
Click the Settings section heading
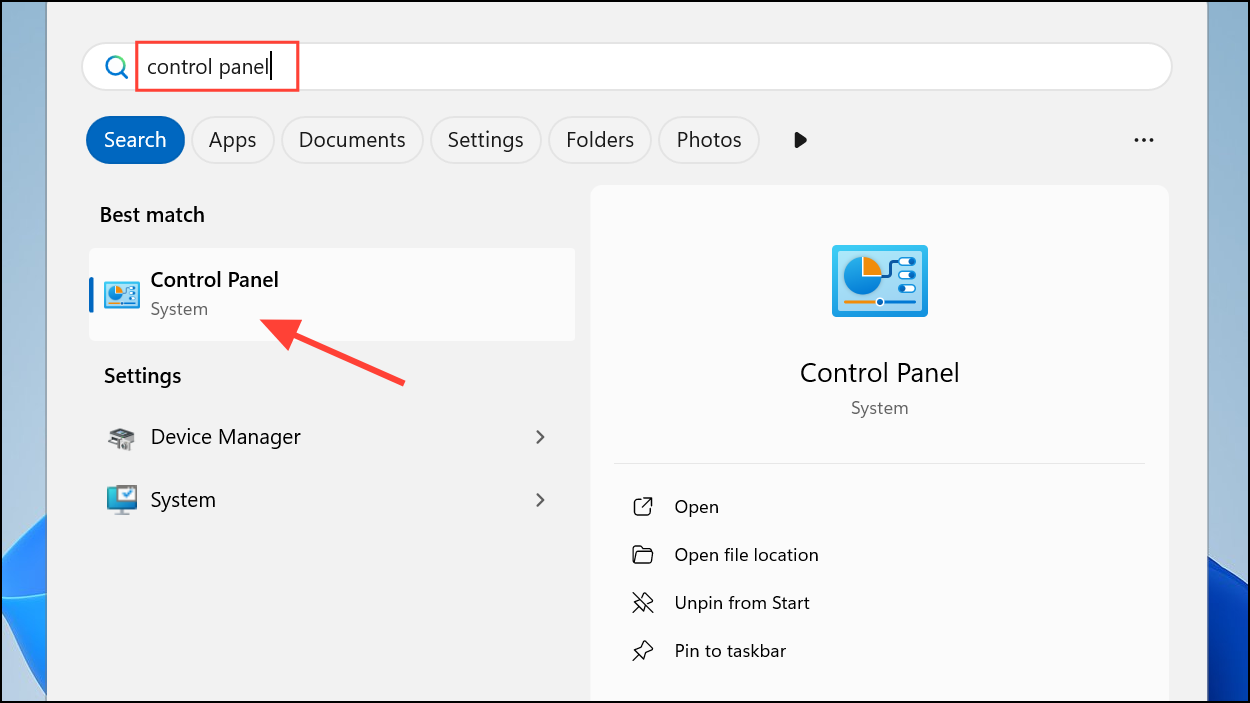[x=143, y=376]
